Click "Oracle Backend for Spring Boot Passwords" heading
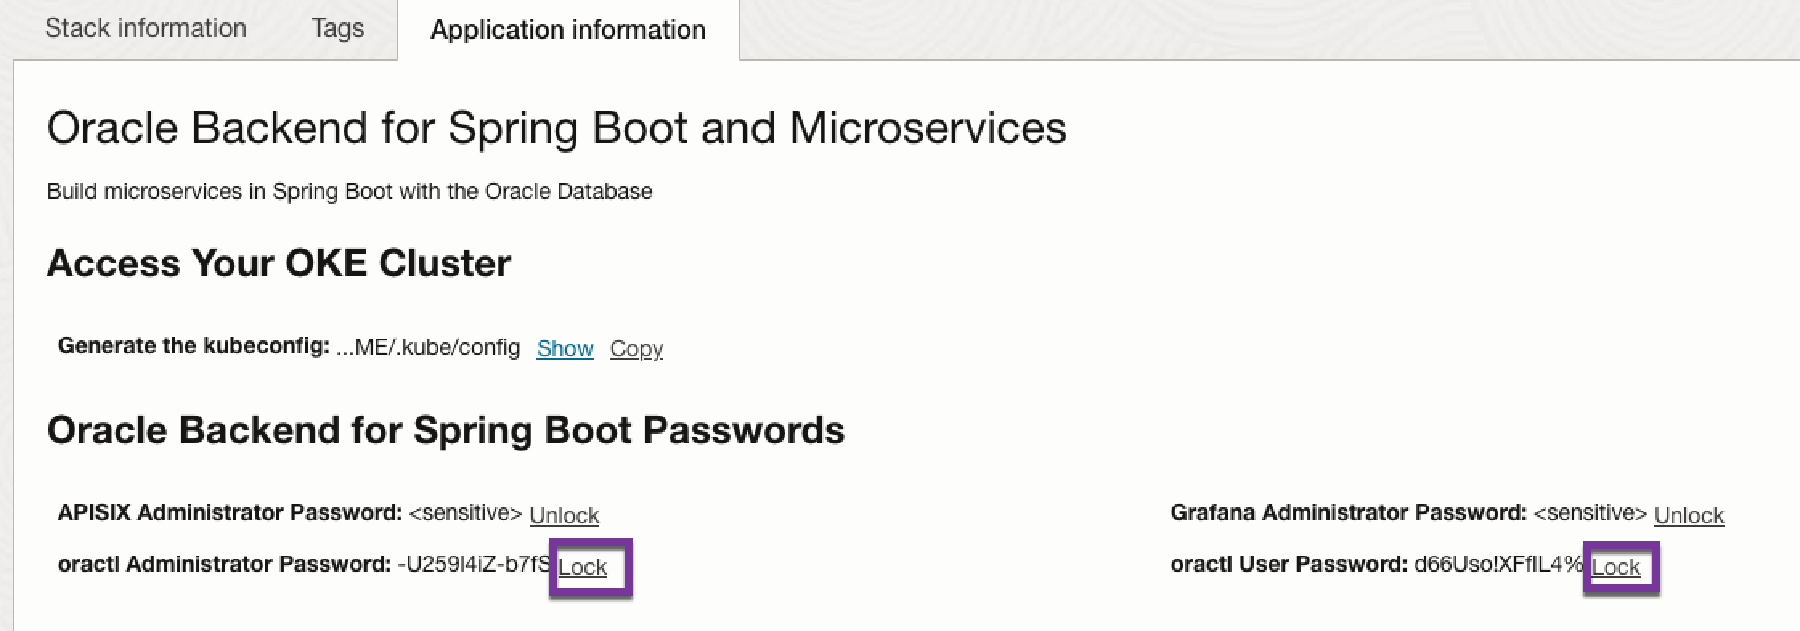Image resolution: width=1800 pixels, height=631 pixels. [x=446, y=430]
